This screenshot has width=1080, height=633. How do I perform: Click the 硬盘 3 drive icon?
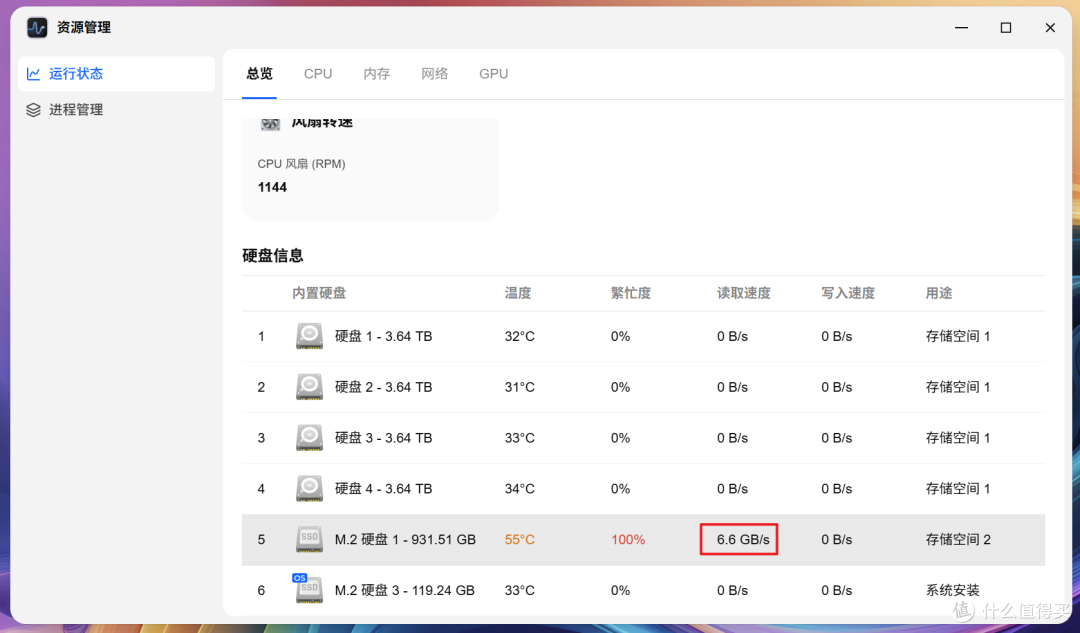[309, 438]
